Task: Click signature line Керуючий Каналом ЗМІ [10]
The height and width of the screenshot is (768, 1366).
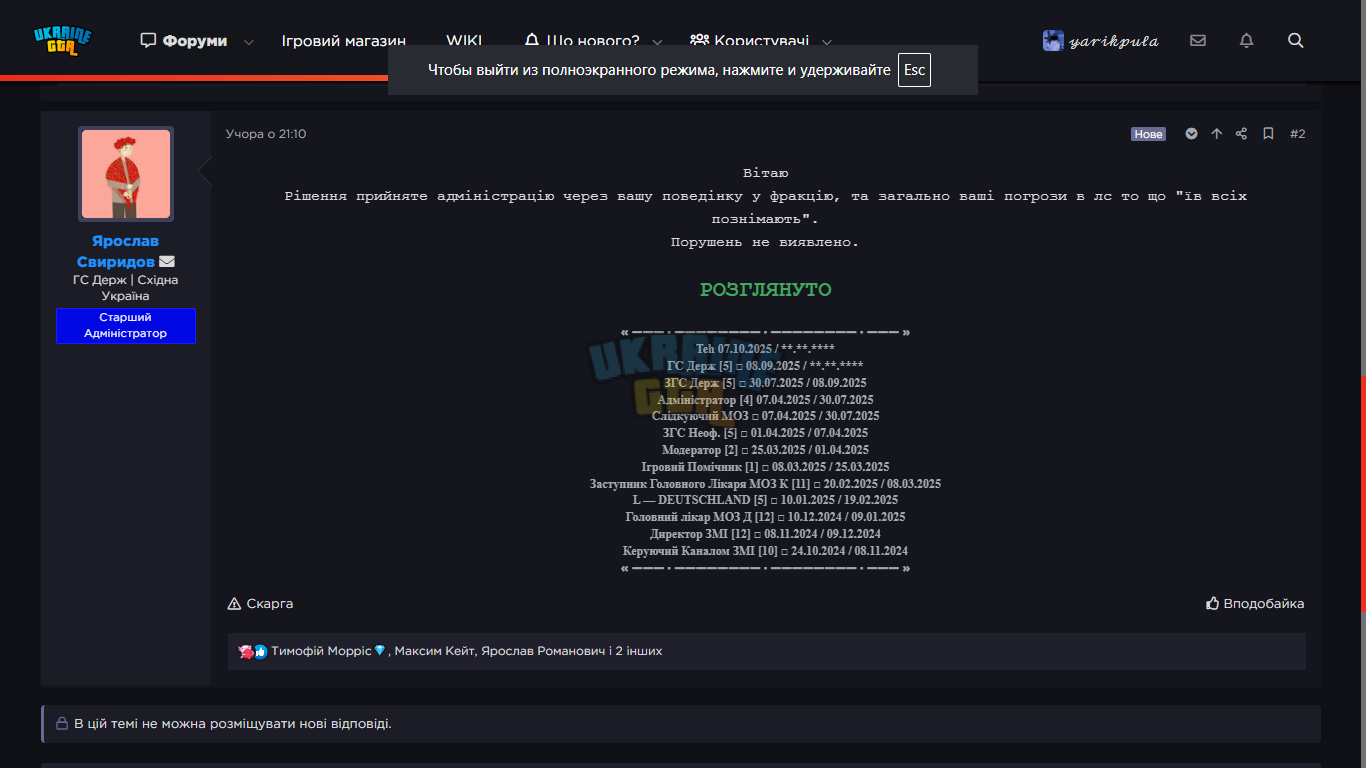Action: (x=766, y=551)
